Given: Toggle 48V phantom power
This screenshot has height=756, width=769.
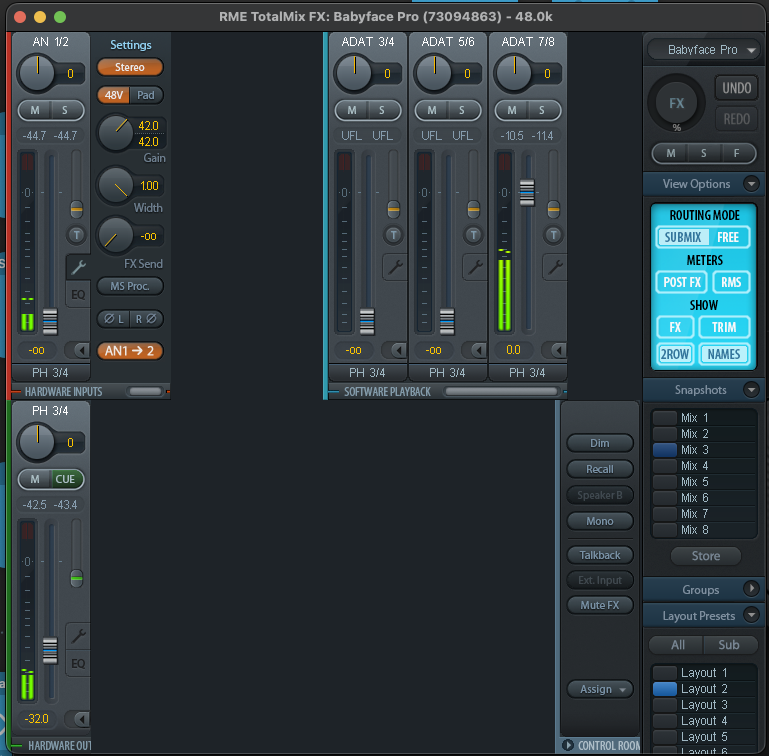Looking at the screenshot, I should (x=113, y=95).
